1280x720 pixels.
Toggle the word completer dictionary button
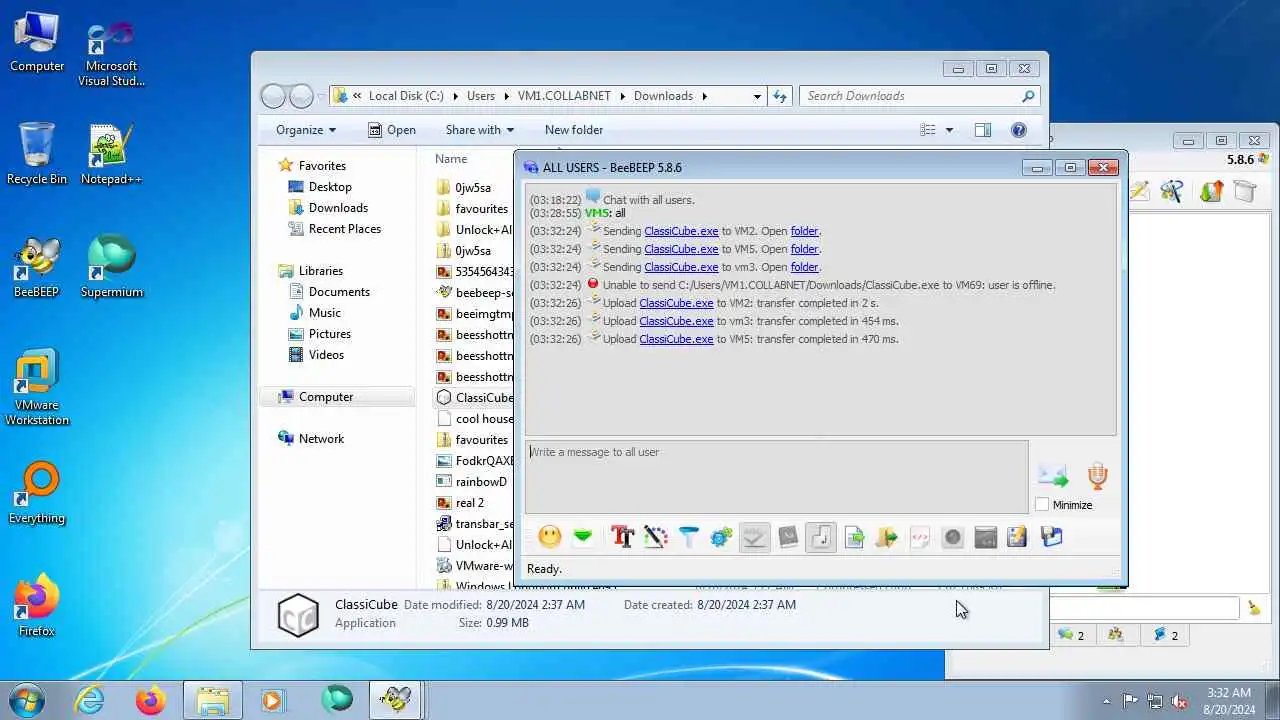(788, 537)
